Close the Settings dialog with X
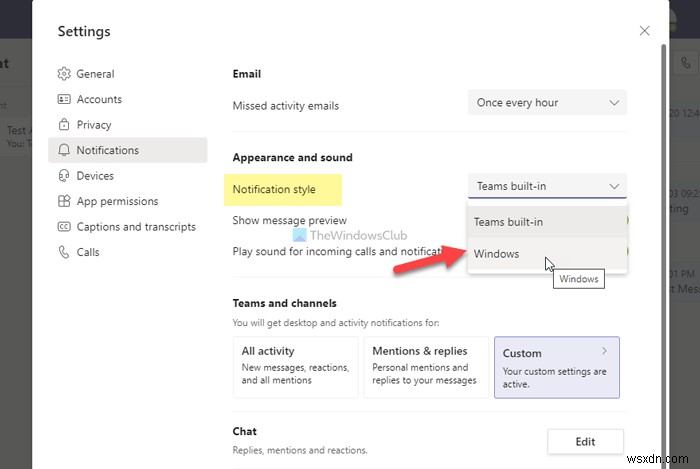Screen dimensions: 700x469 pos(644,31)
